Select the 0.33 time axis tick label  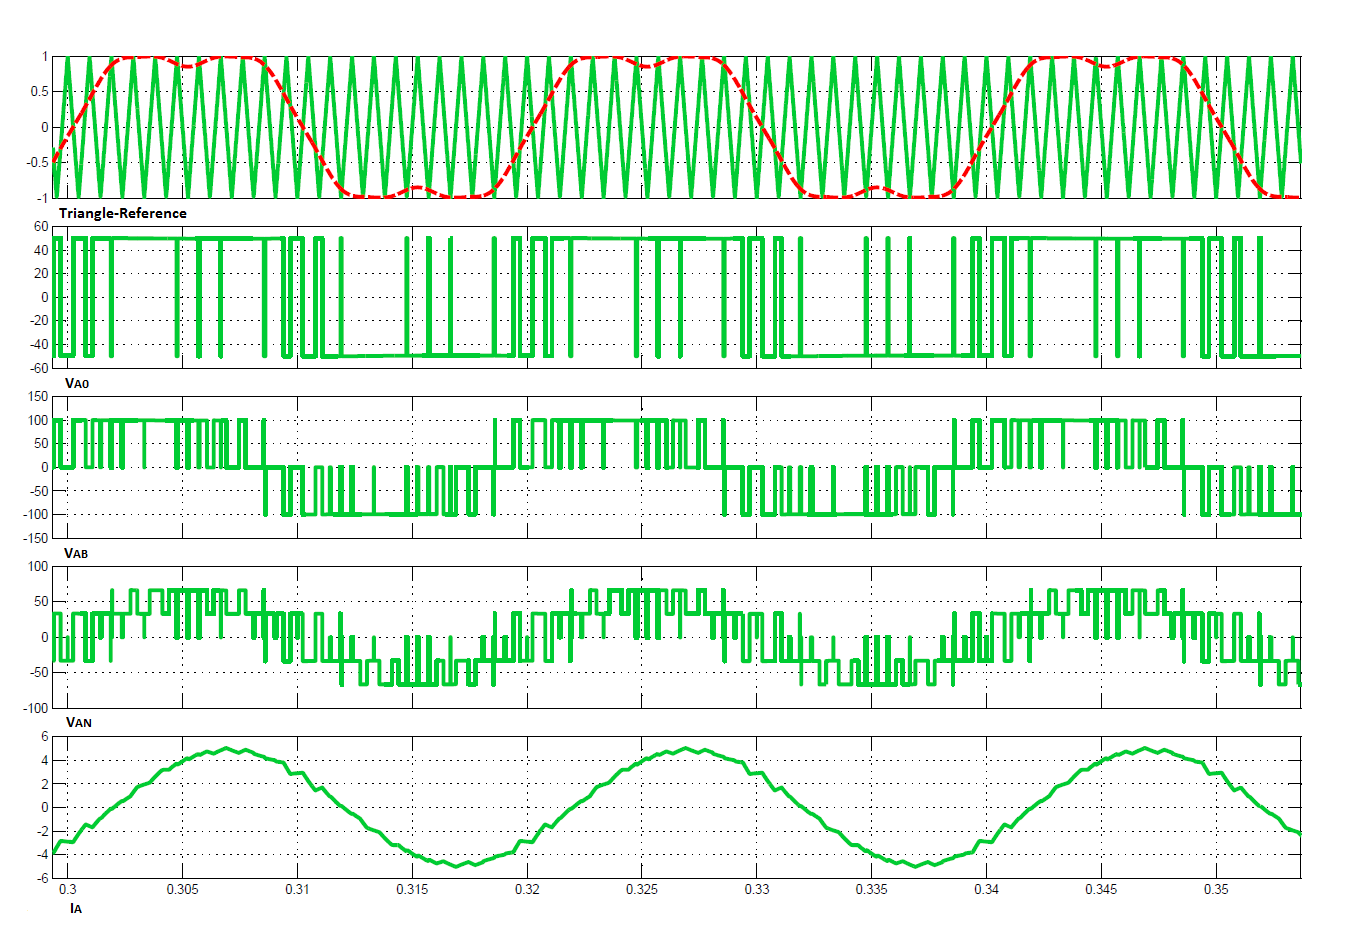tap(757, 889)
